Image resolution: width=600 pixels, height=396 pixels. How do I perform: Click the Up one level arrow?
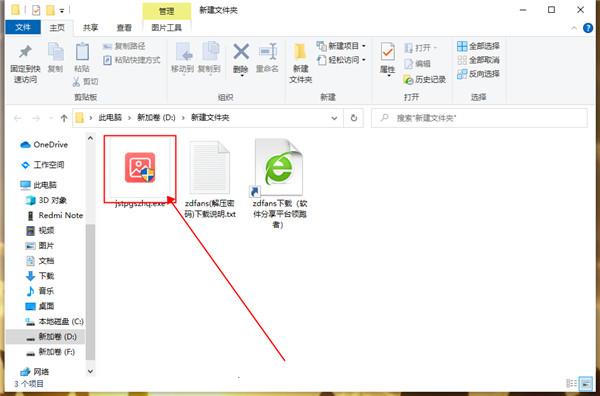coord(64,118)
